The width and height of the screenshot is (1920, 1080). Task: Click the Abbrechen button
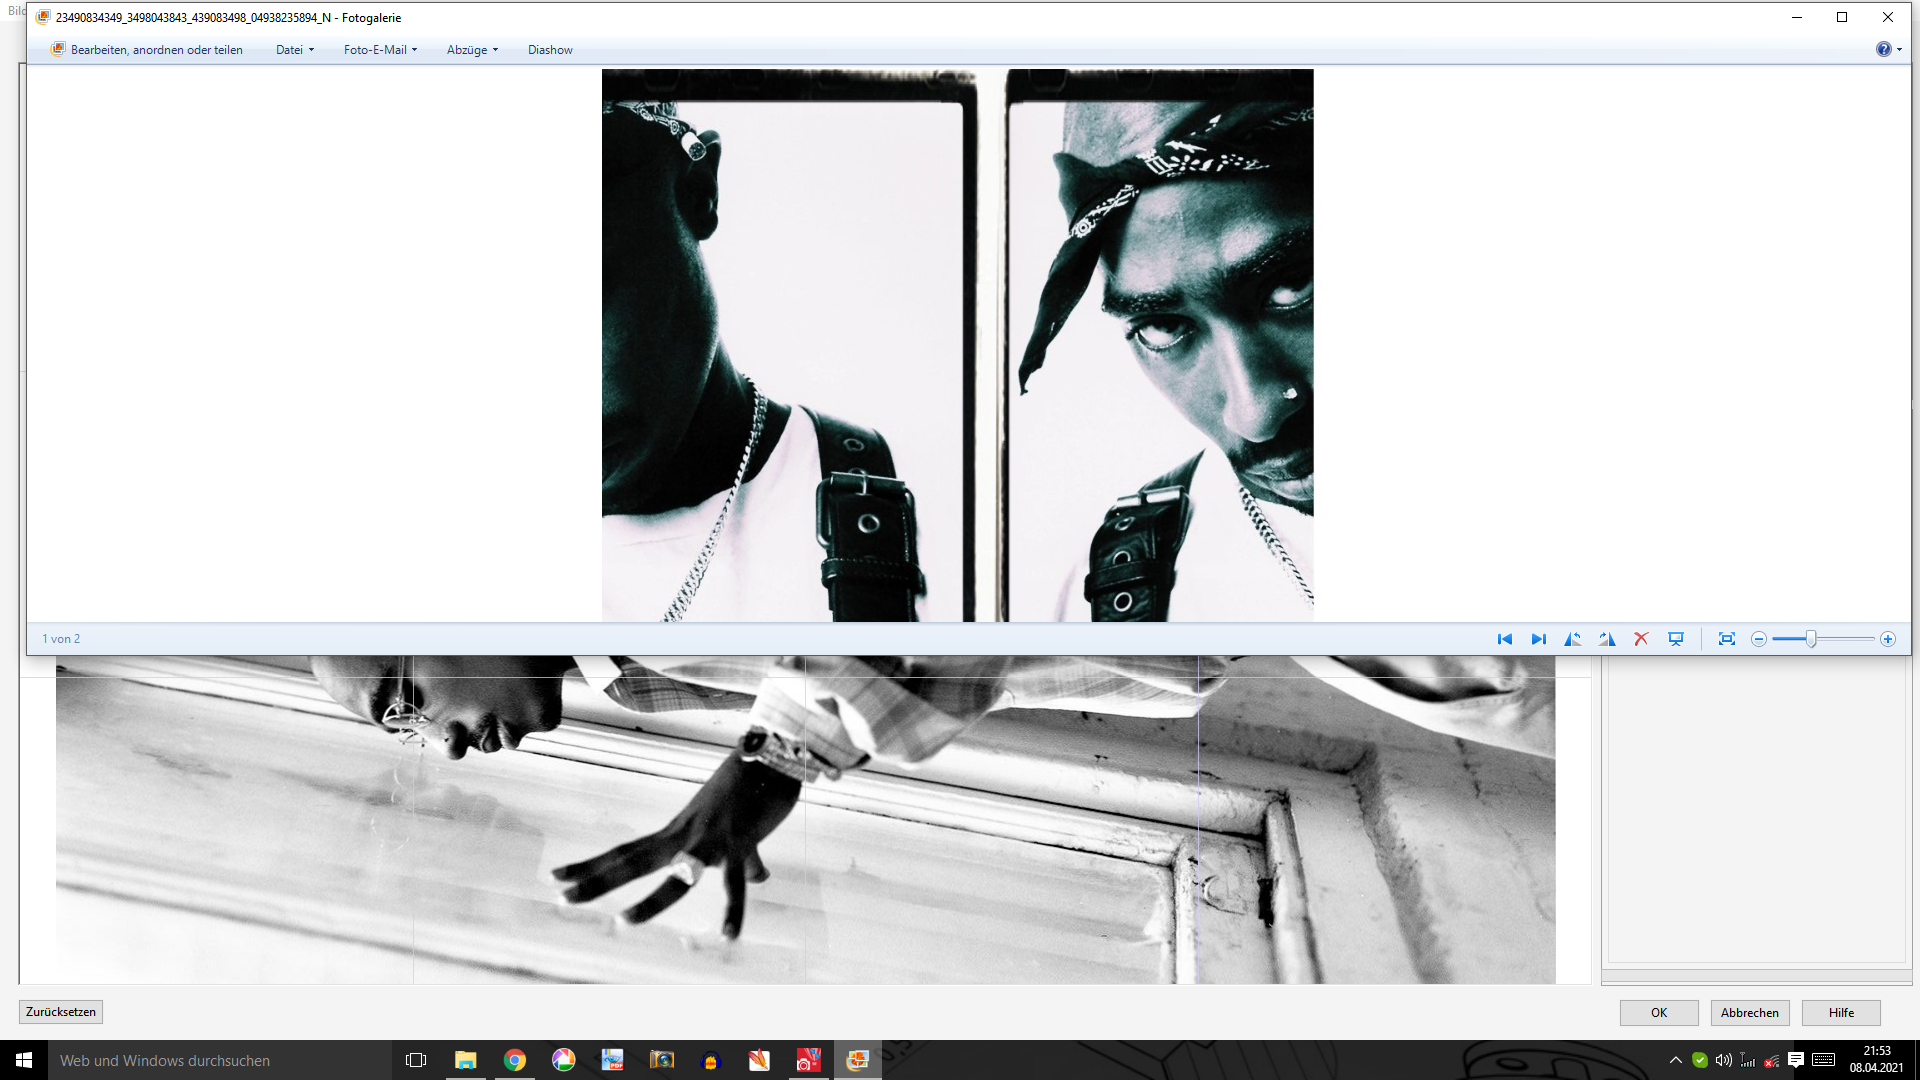pyautogui.click(x=1750, y=1013)
